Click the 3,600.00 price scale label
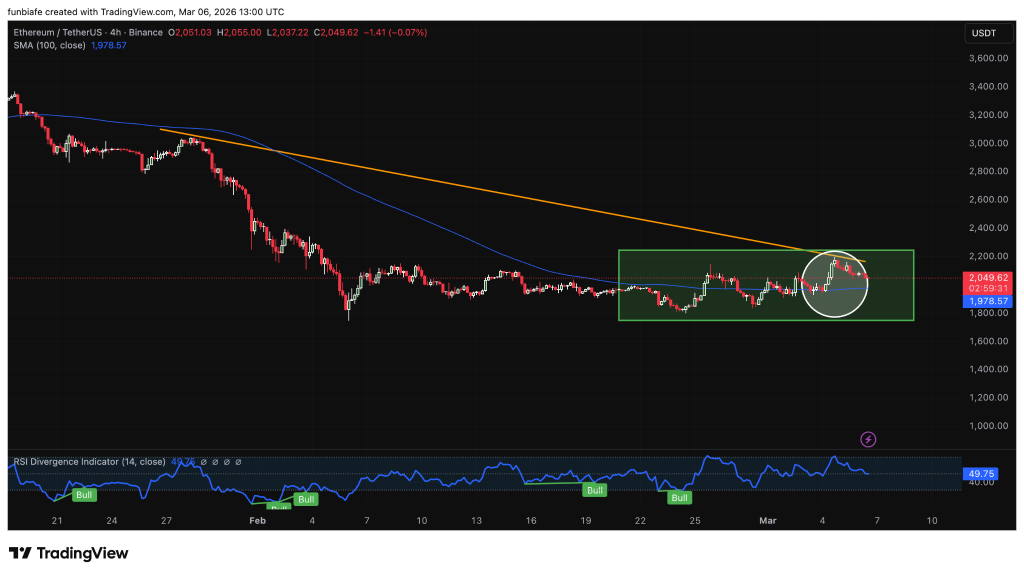 [987, 58]
